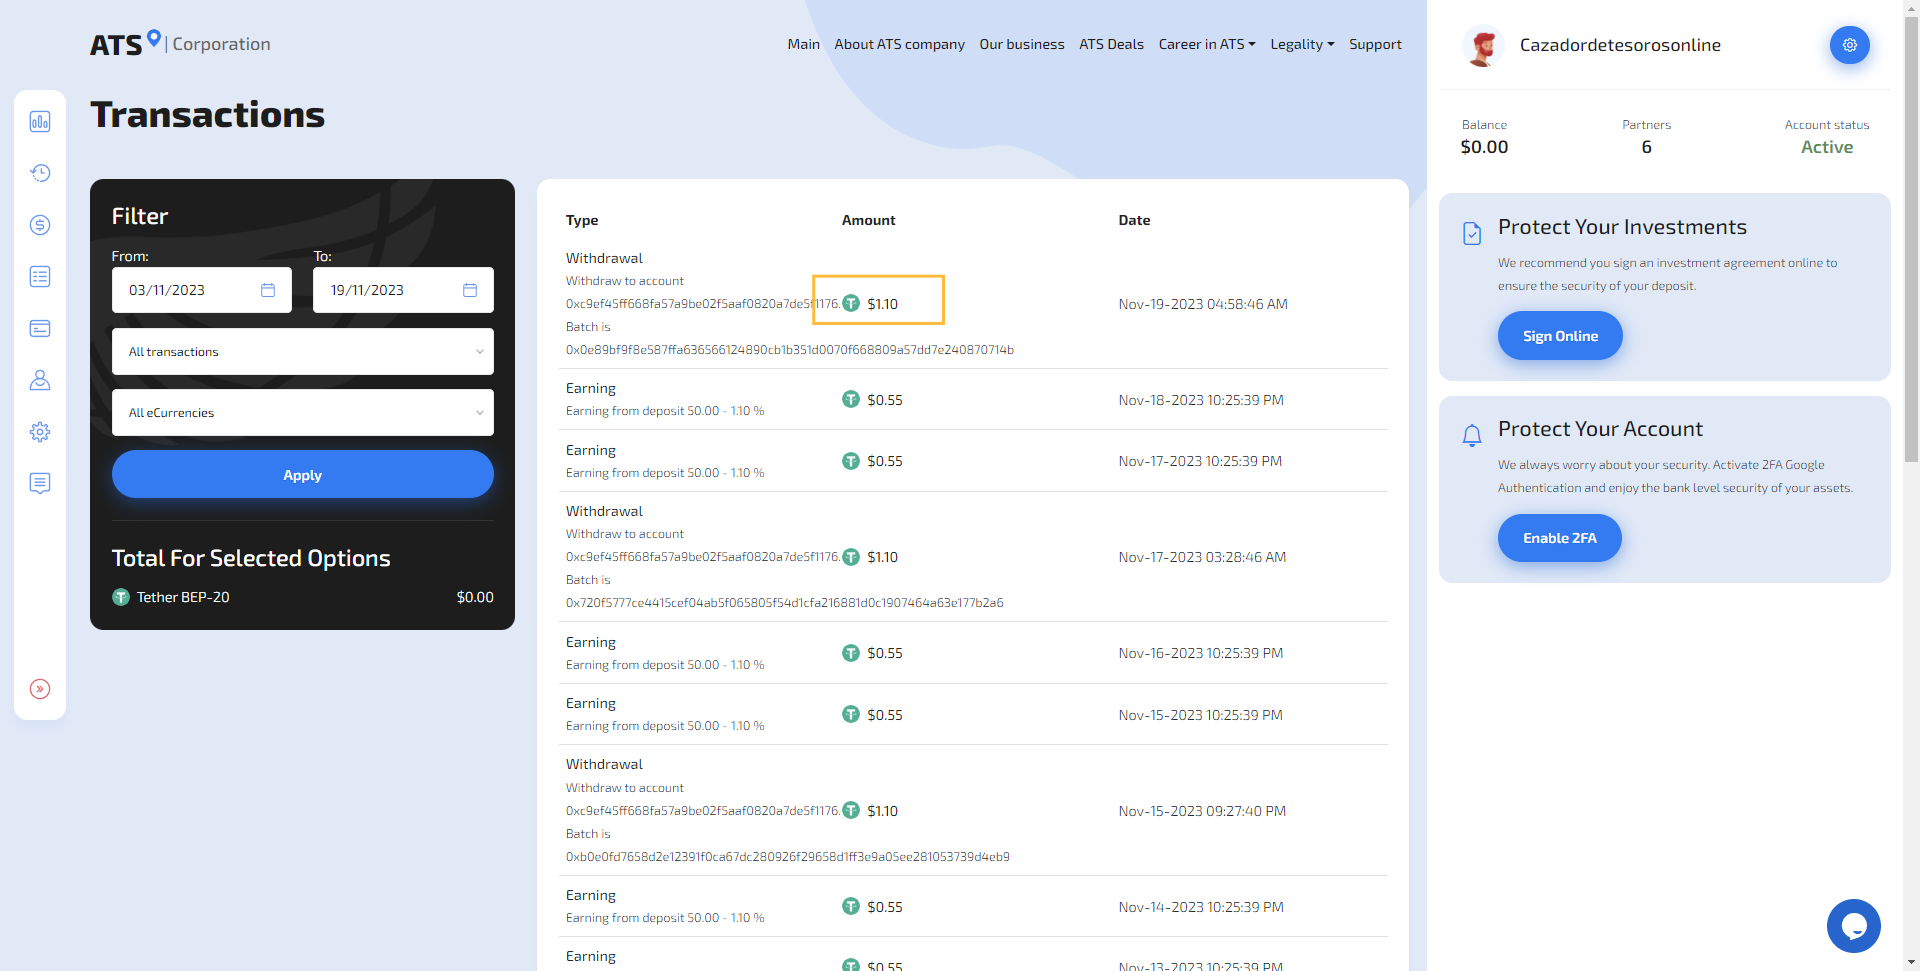The width and height of the screenshot is (1920, 971).
Task: Click the blue settings gear beside username
Action: tap(1849, 45)
